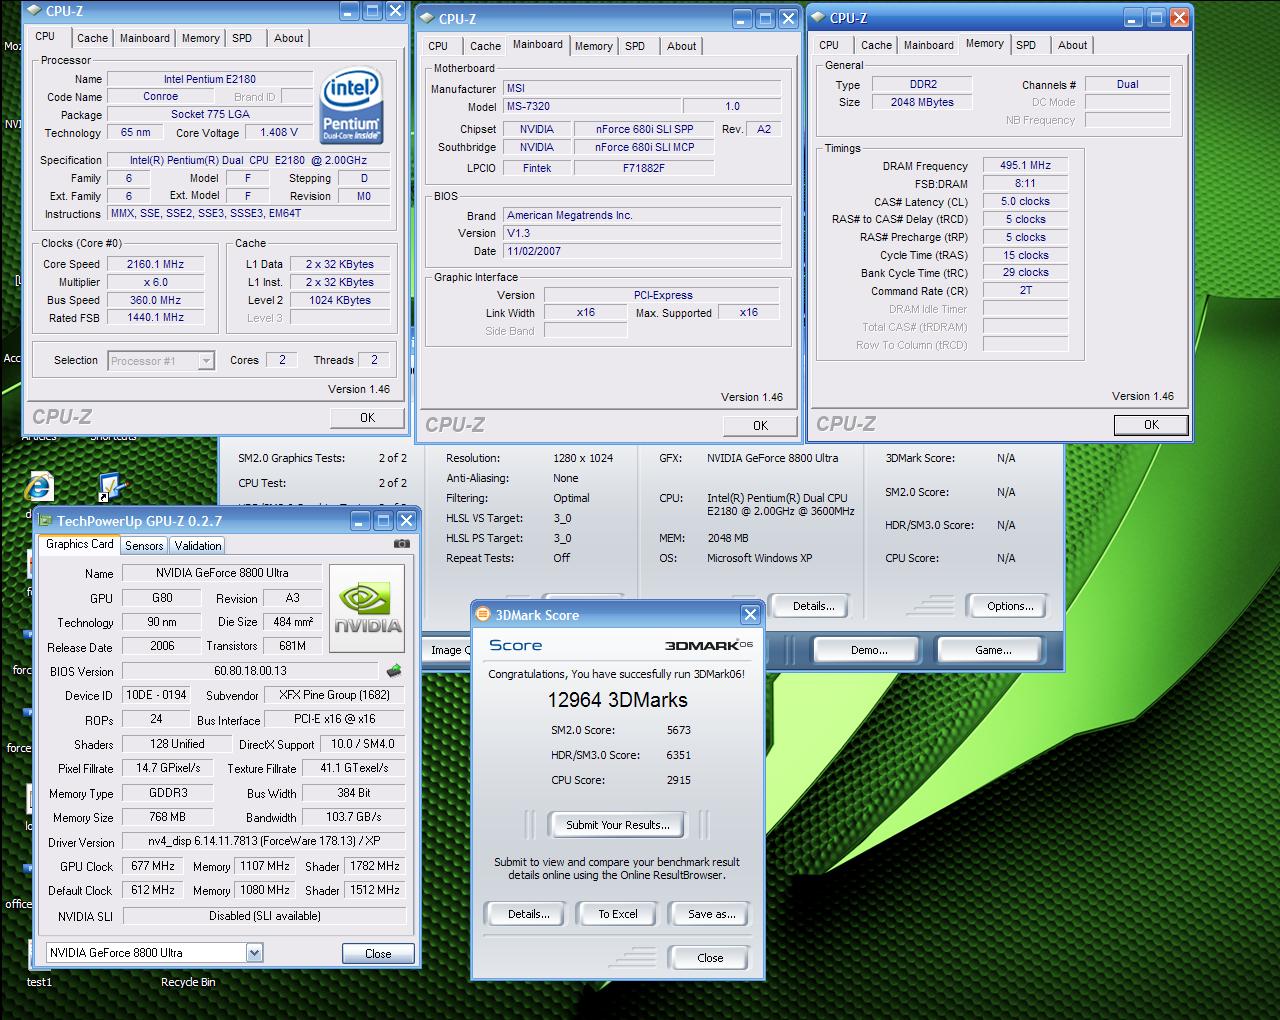
Task: Go to About tab in CPU-Z Memory window
Action: click(x=1073, y=45)
